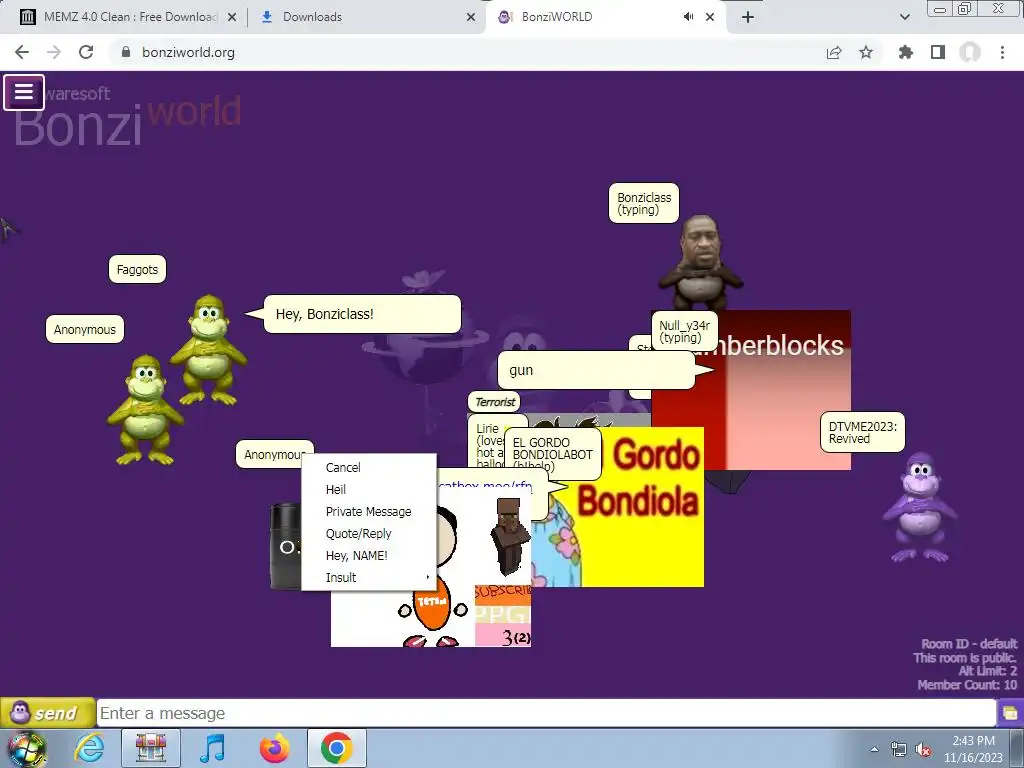Screen dimensions: 1024x768
Task: Click the 'EL GORDO BONDIOLABOT' name tag
Action: (x=552, y=455)
